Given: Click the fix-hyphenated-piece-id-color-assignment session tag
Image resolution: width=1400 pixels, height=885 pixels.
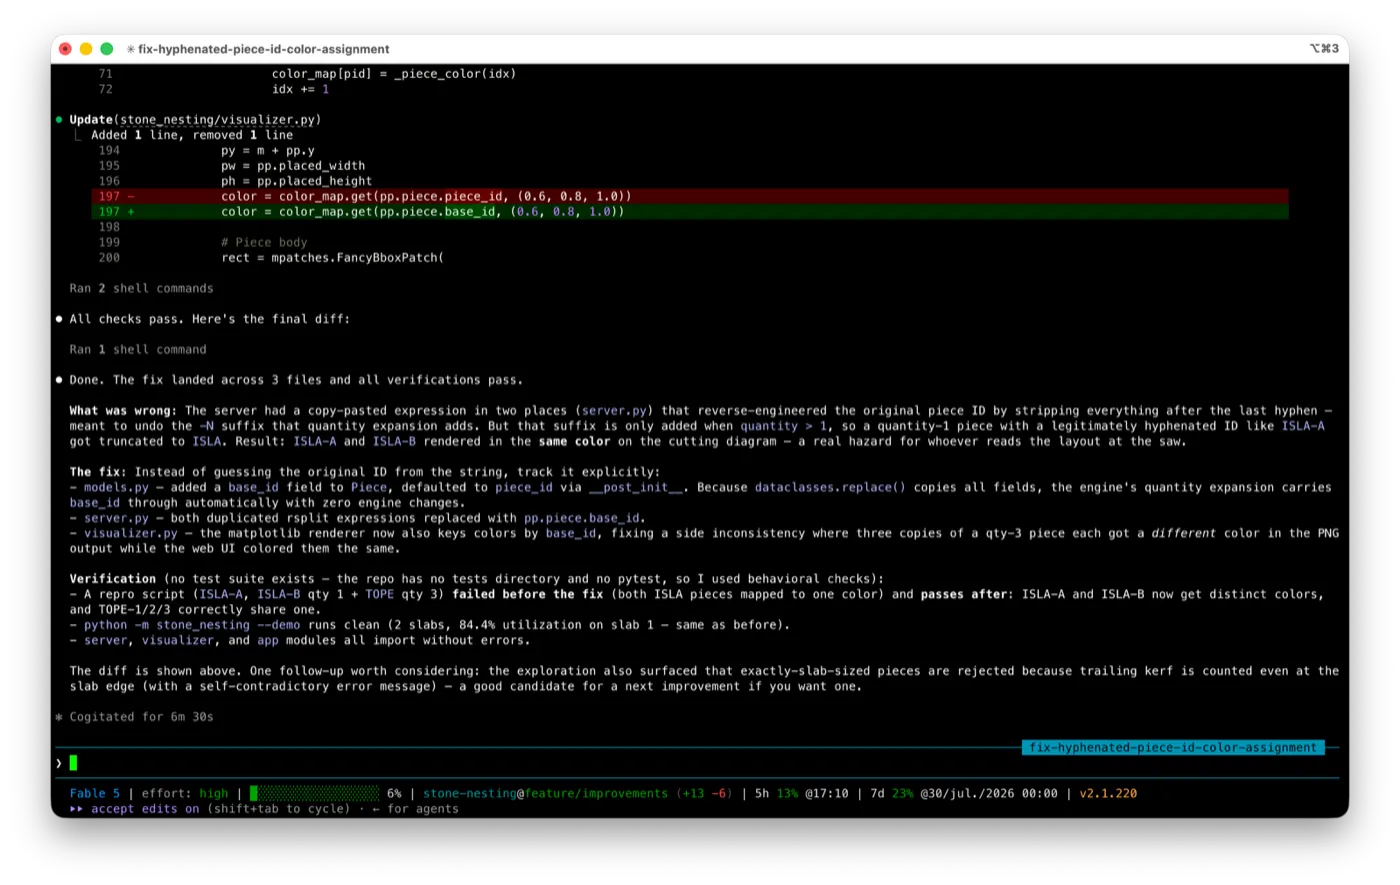Looking at the screenshot, I should [x=1173, y=747].
